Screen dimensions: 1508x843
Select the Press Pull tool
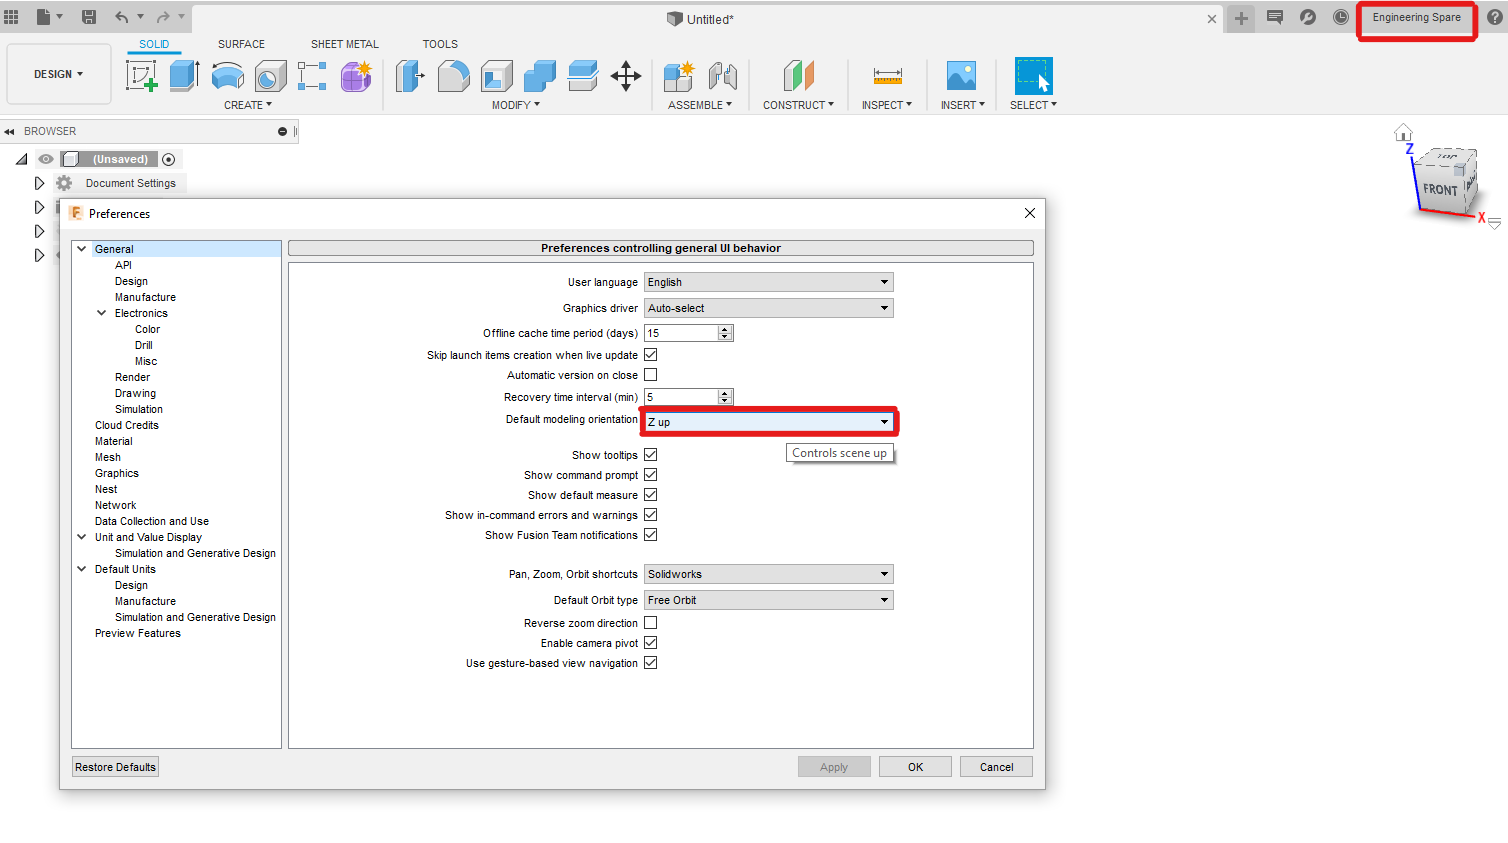[x=410, y=76]
